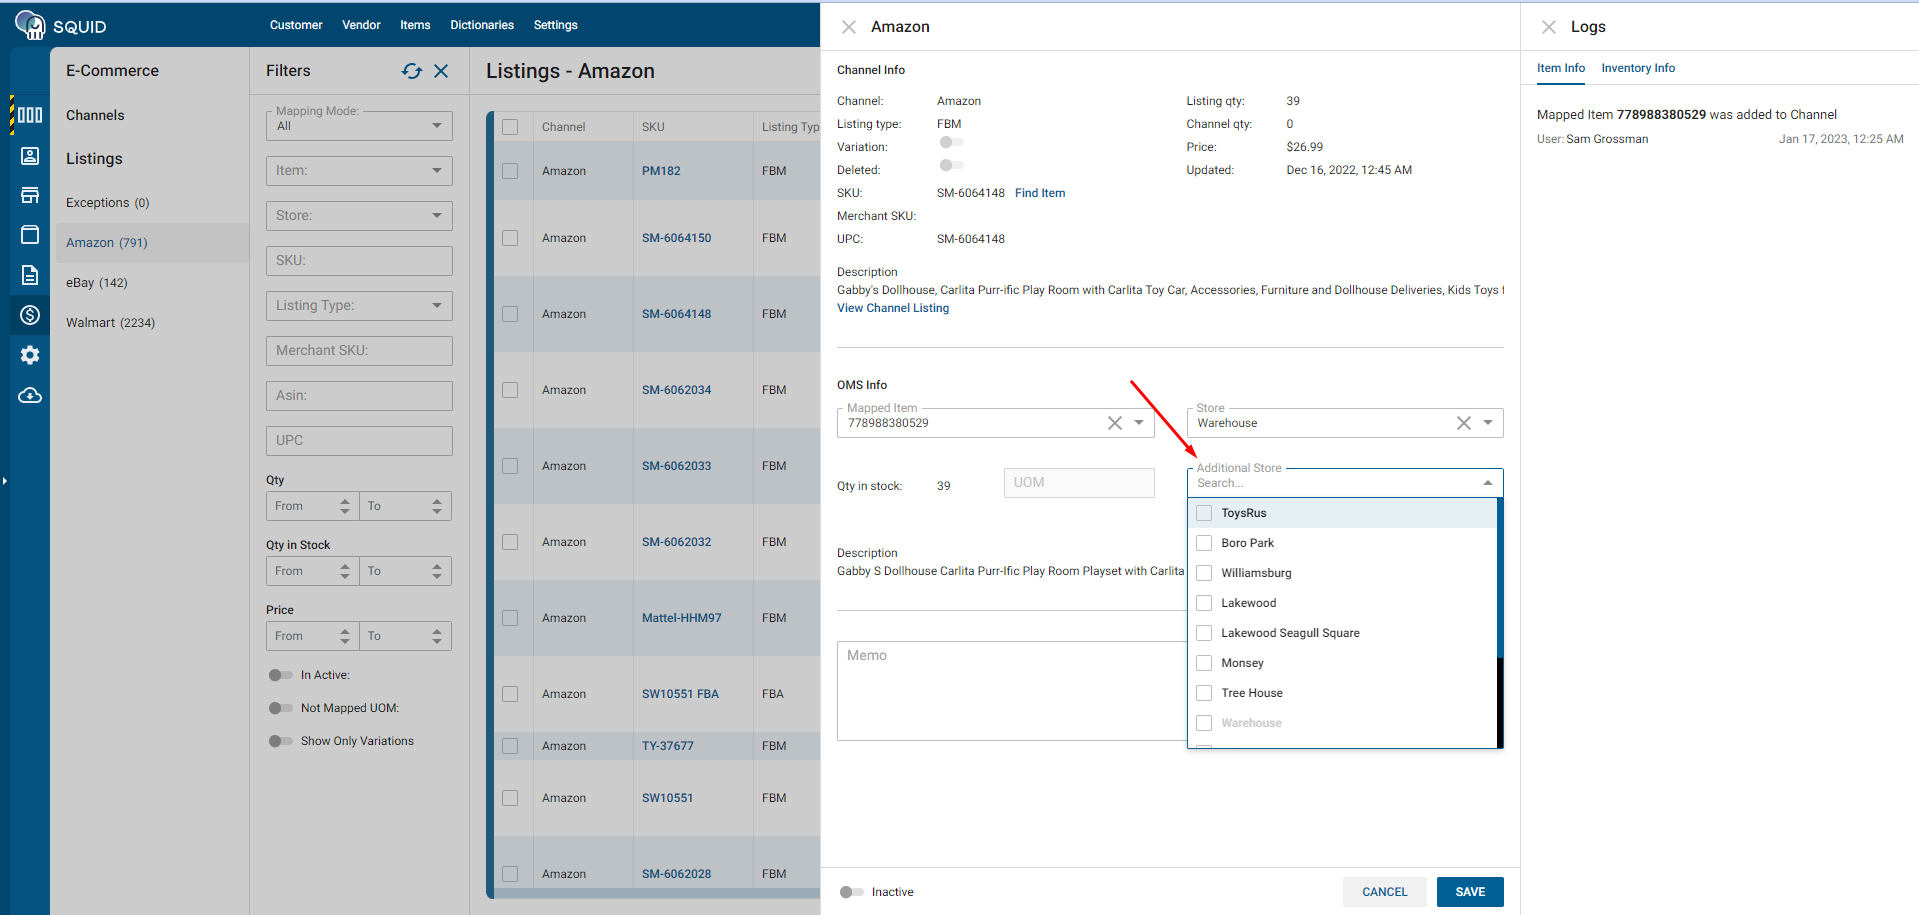Close the Amazon detail panel
This screenshot has width=1919, height=915.
849,27
